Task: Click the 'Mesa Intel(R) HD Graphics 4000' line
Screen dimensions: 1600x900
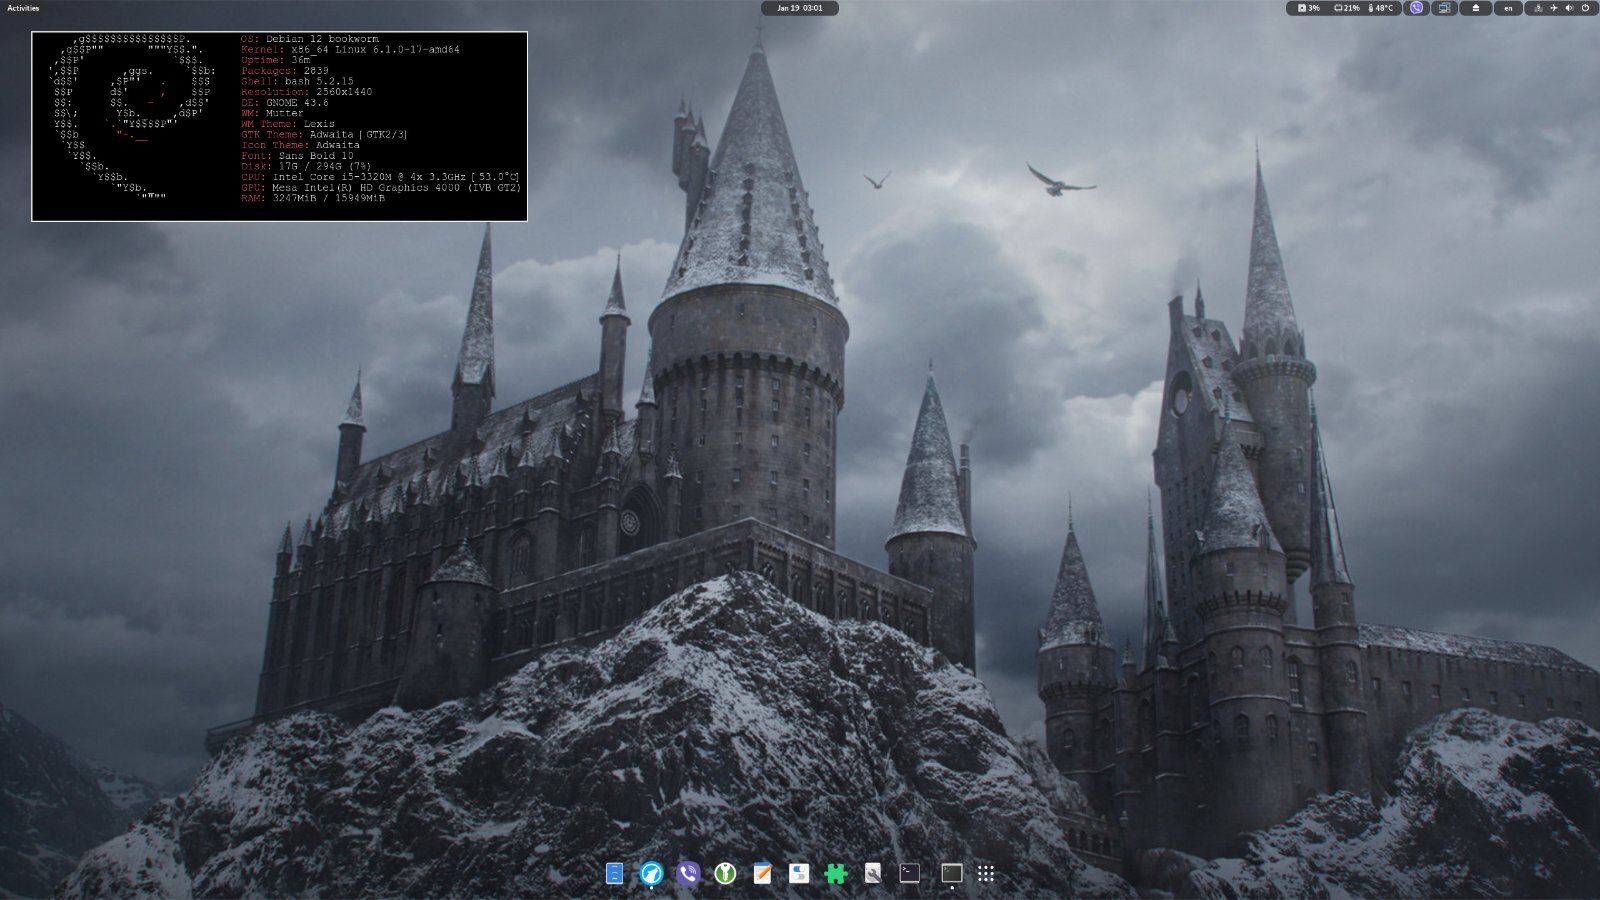Action: pyautogui.click(x=381, y=187)
